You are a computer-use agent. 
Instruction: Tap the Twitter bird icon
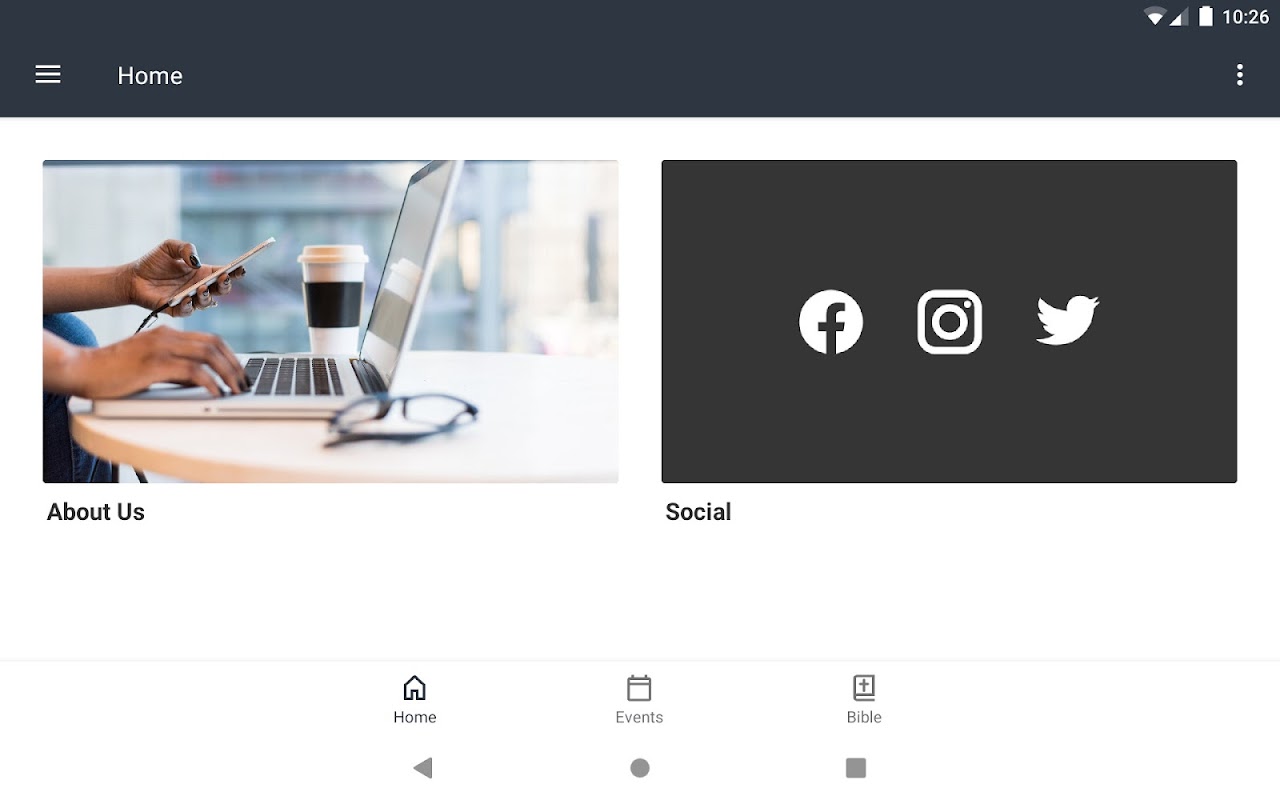click(1068, 321)
